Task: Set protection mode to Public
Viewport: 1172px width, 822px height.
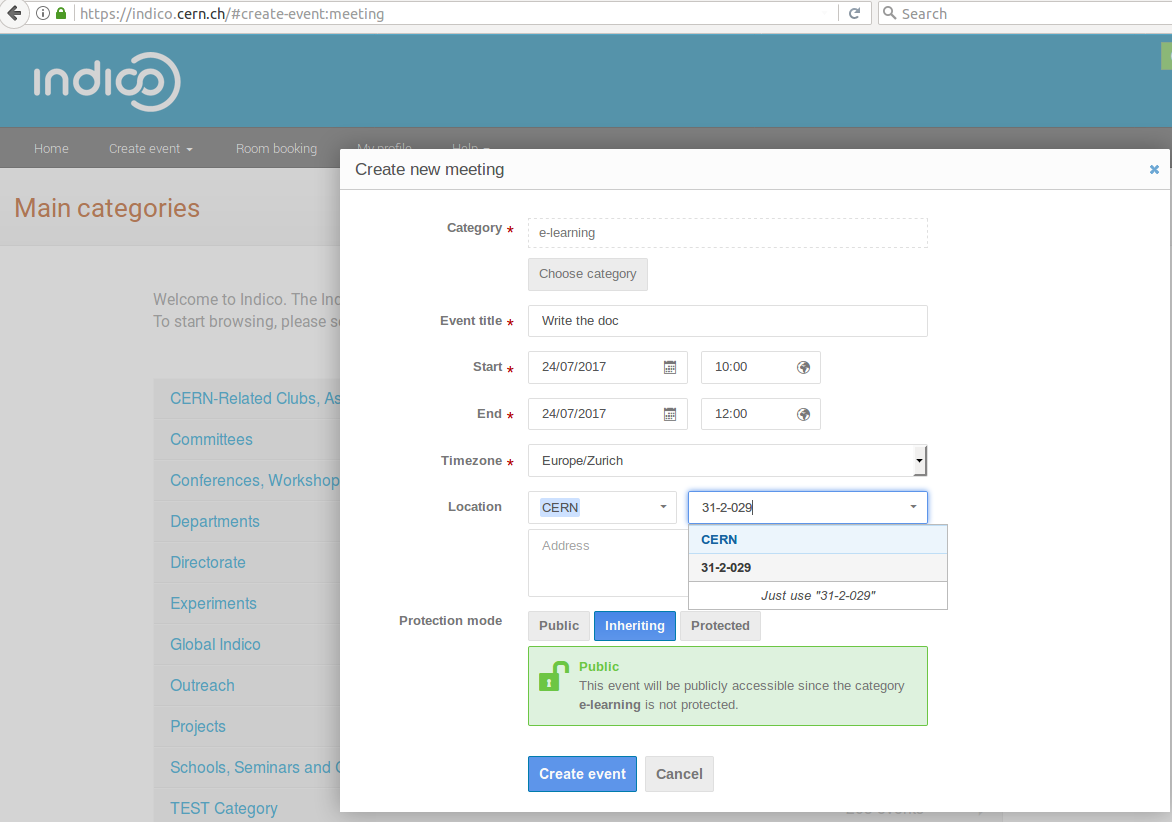Action: click(559, 626)
